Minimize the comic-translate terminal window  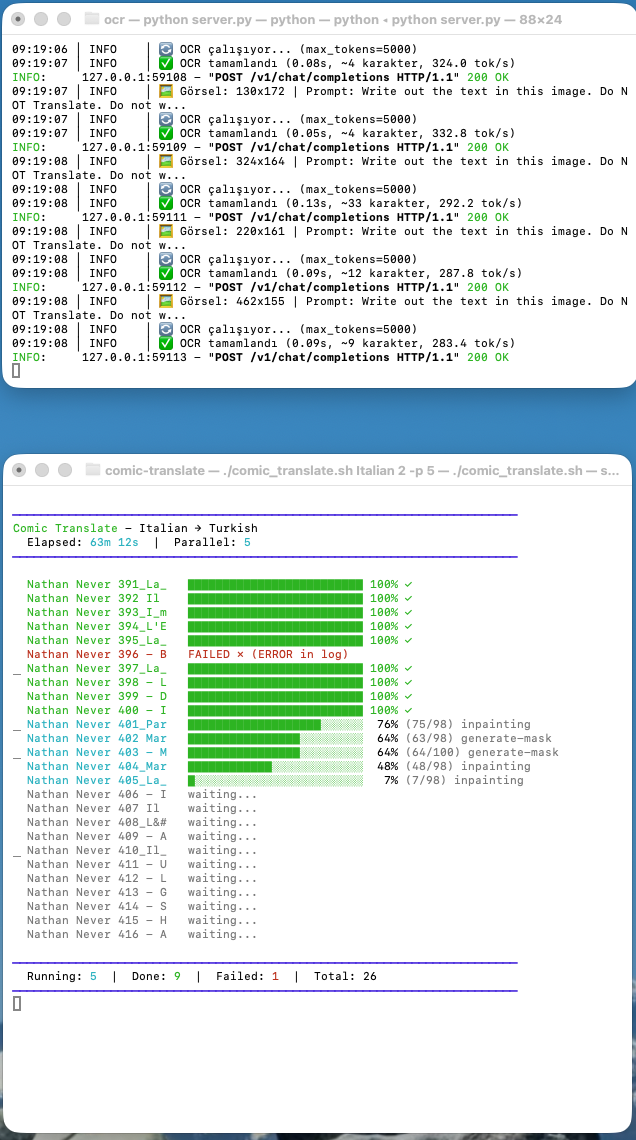tap(41, 470)
